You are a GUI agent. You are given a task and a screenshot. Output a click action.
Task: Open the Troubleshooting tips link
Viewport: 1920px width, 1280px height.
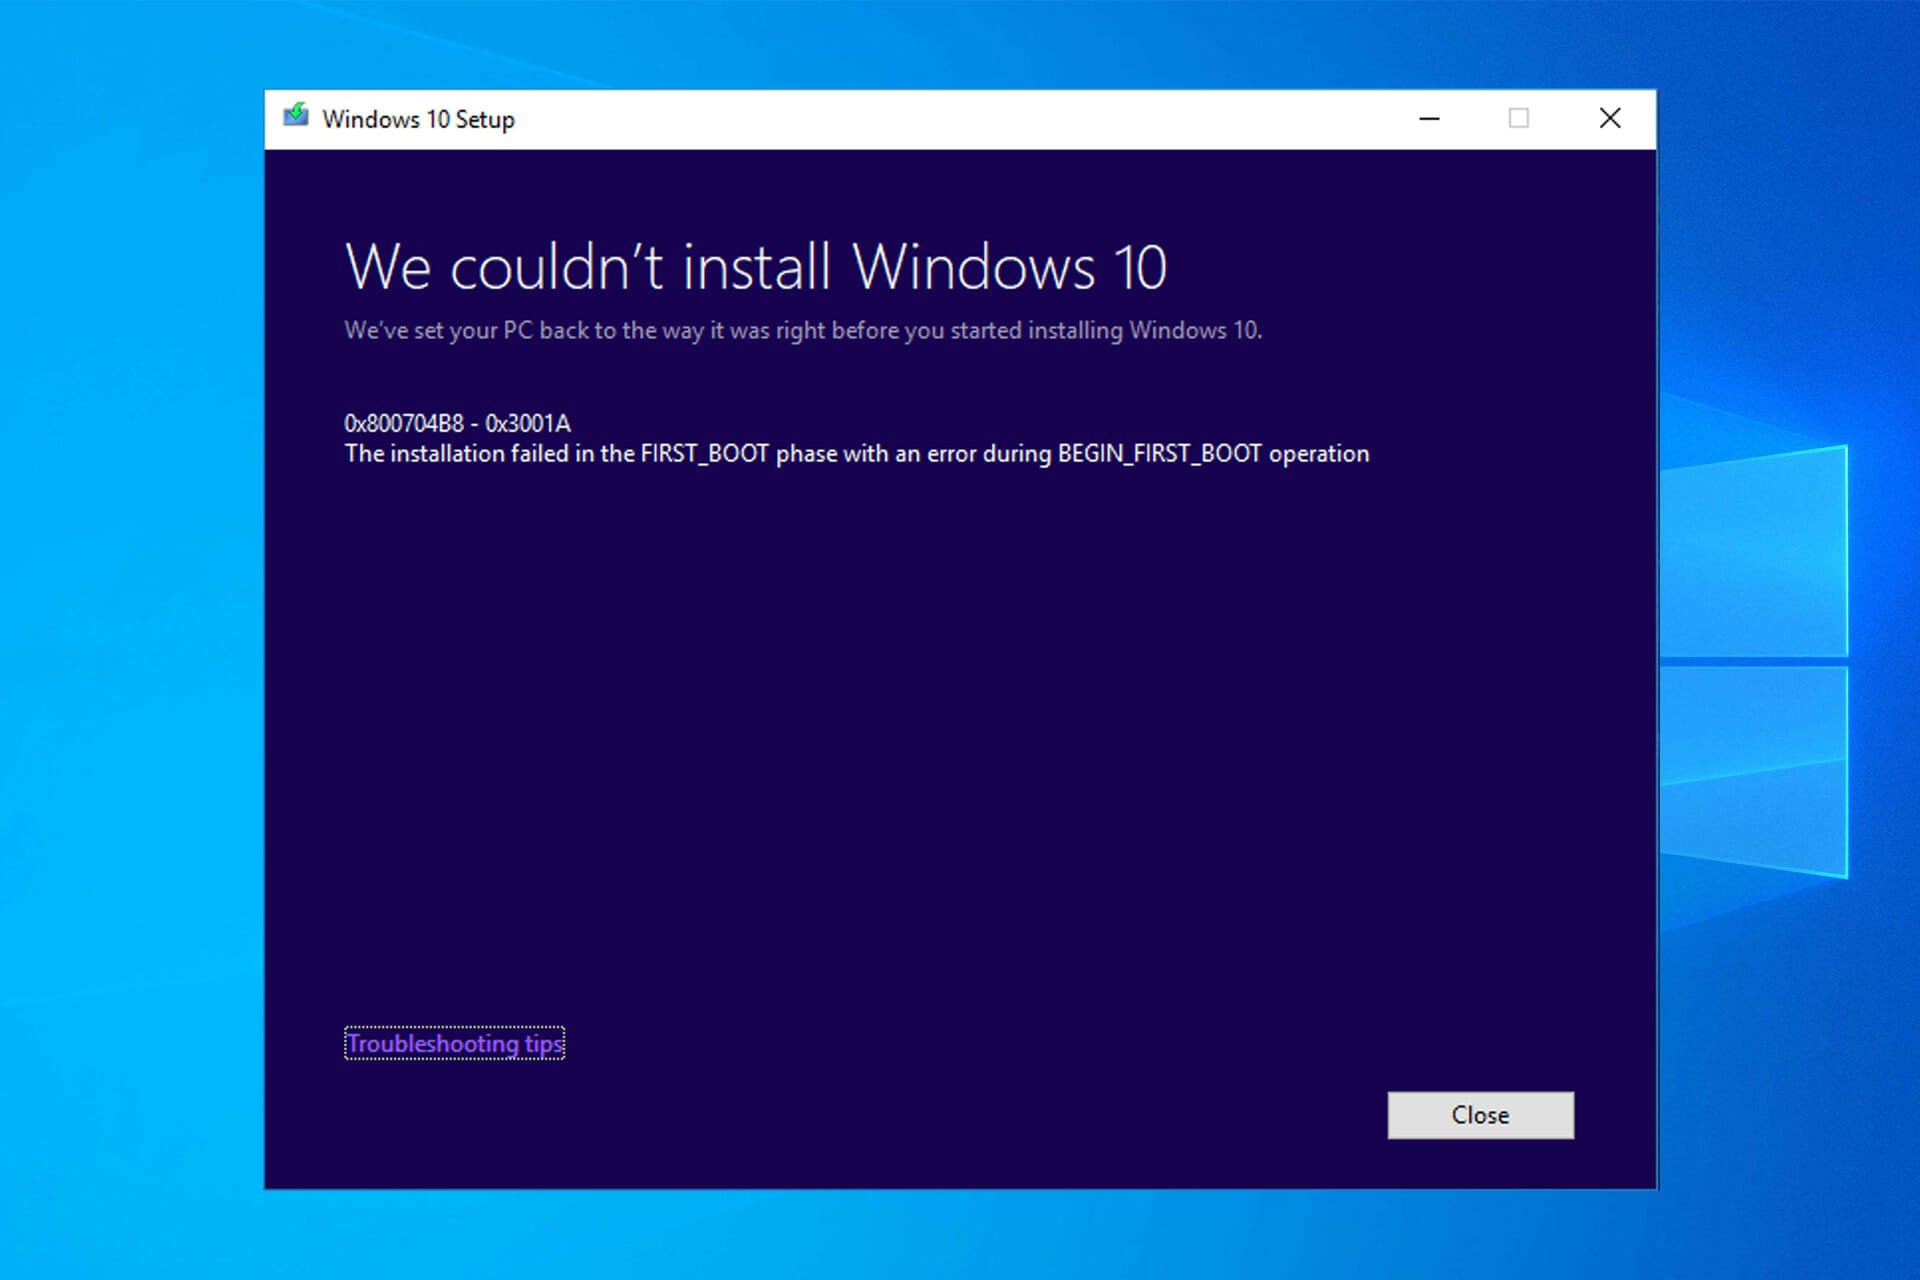(x=454, y=1043)
